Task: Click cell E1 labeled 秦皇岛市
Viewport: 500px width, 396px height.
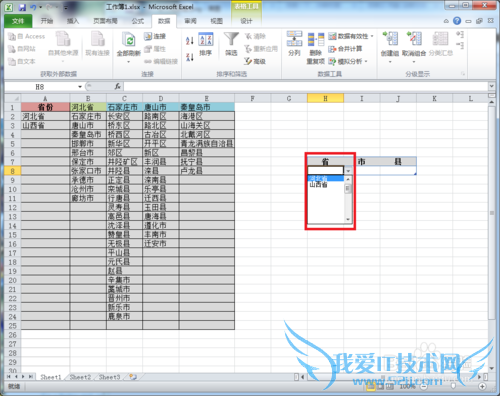Action: pyautogui.click(x=207, y=107)
